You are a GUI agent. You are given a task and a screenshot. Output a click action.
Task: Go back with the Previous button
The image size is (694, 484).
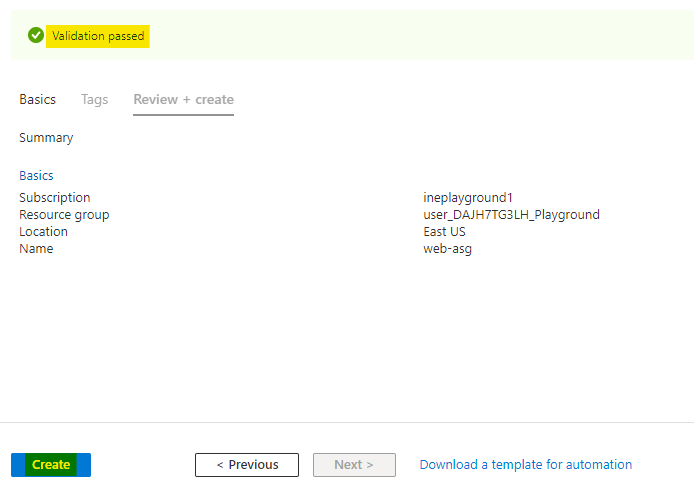(246, 465)
